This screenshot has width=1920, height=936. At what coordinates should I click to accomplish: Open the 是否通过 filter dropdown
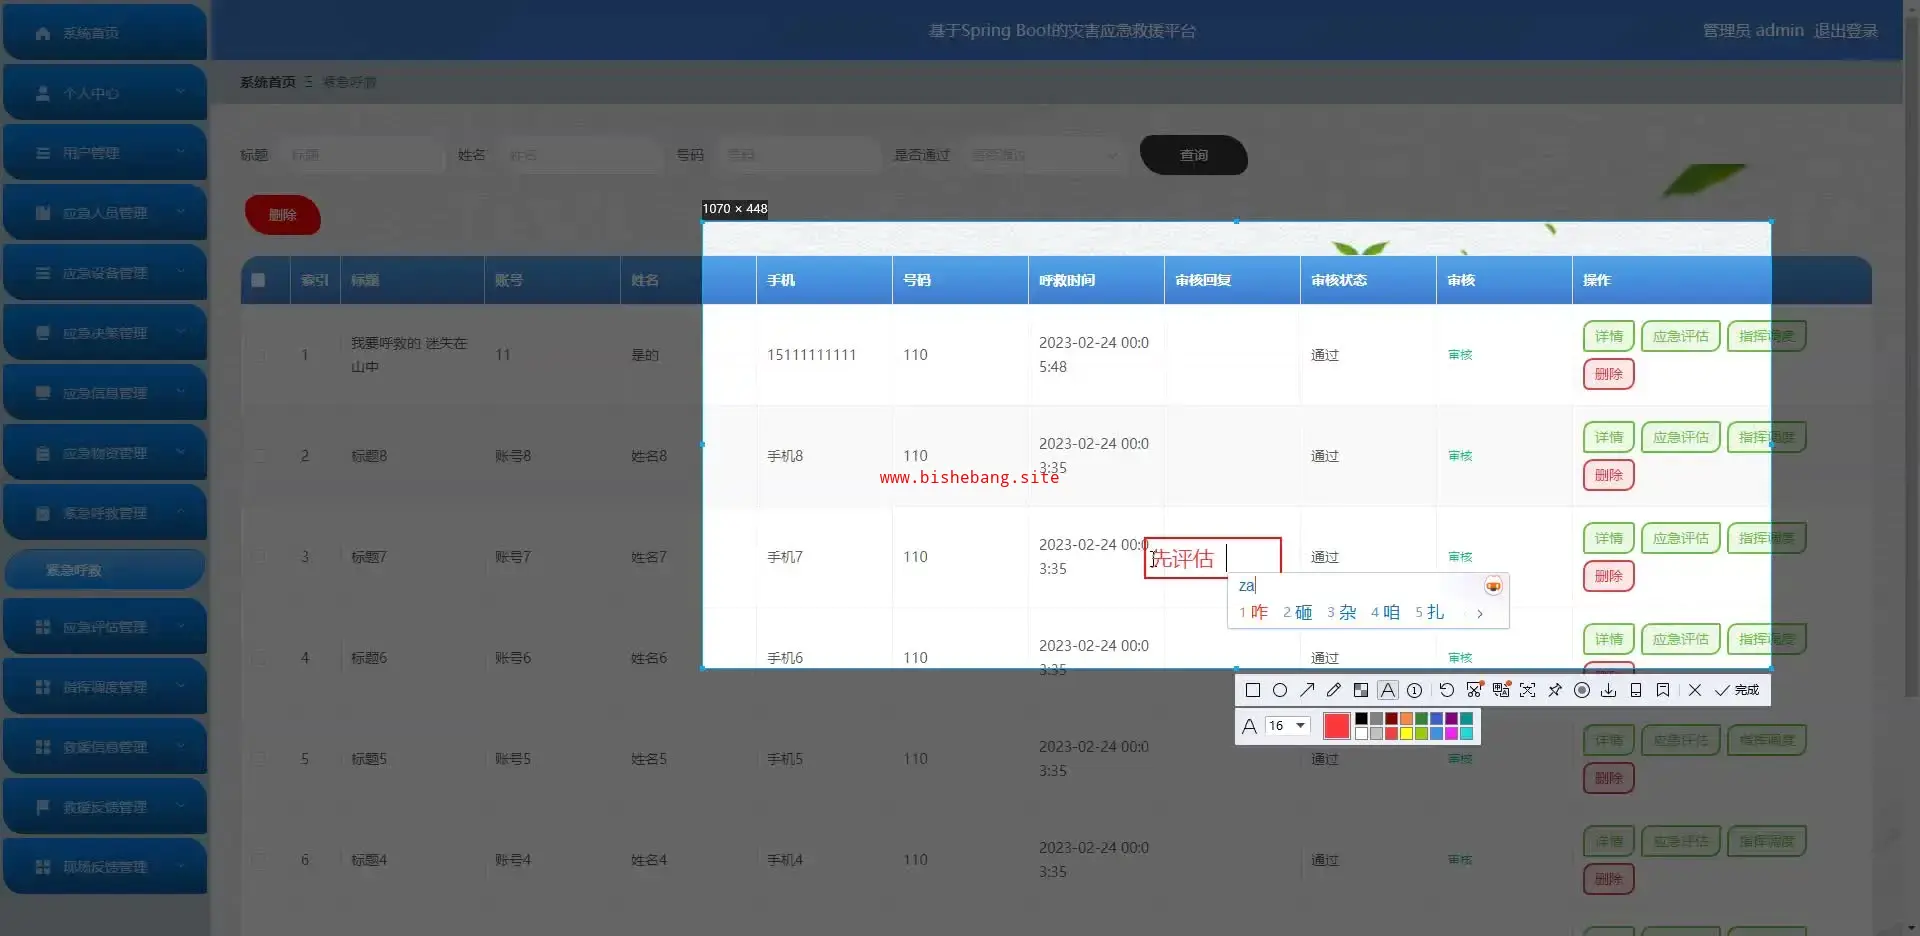point(1044,155)
